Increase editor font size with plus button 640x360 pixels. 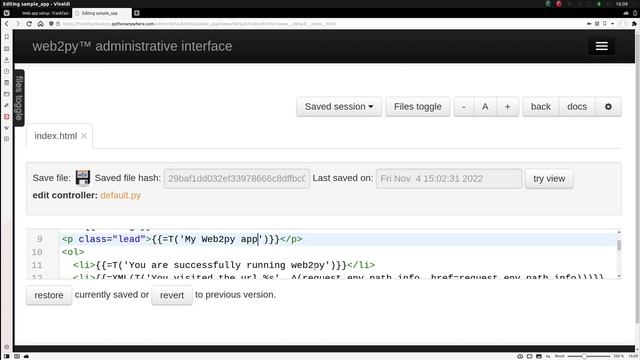[507, 107]
